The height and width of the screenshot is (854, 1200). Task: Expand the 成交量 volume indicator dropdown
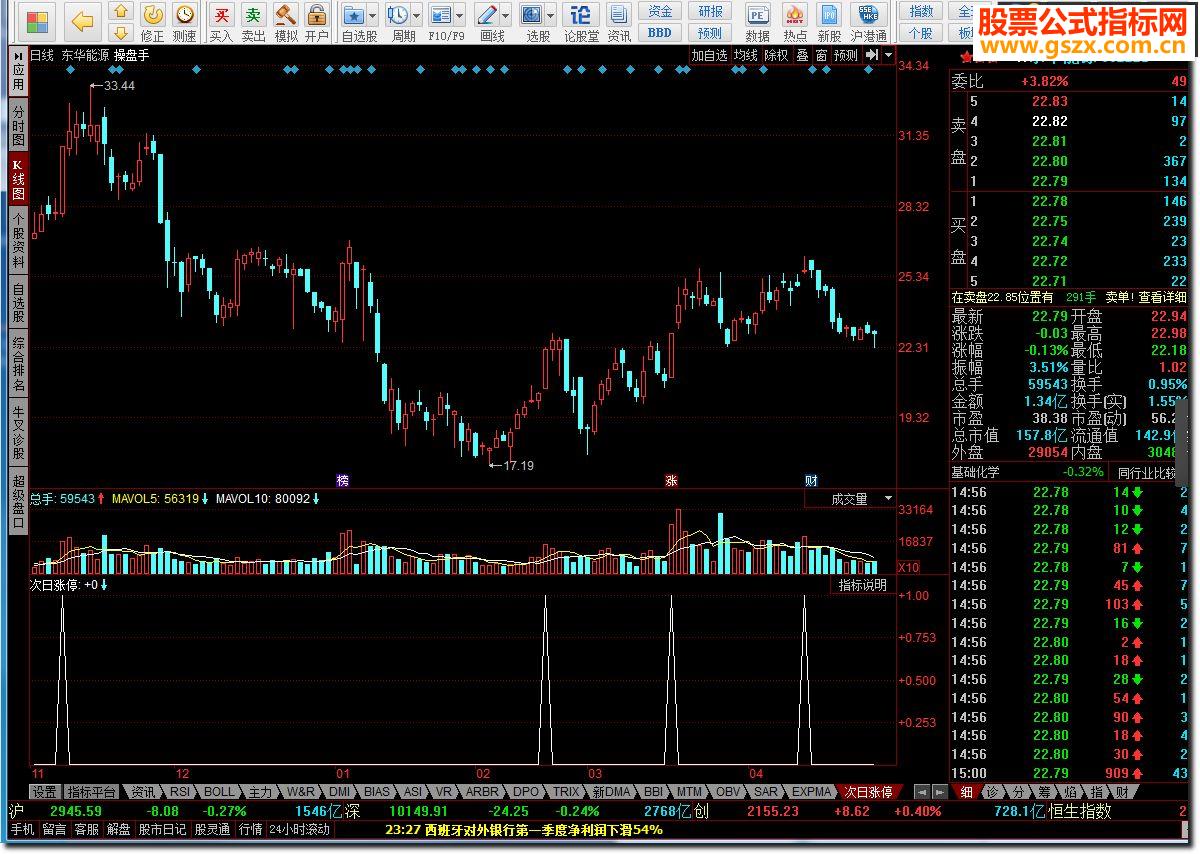point(888,498)
